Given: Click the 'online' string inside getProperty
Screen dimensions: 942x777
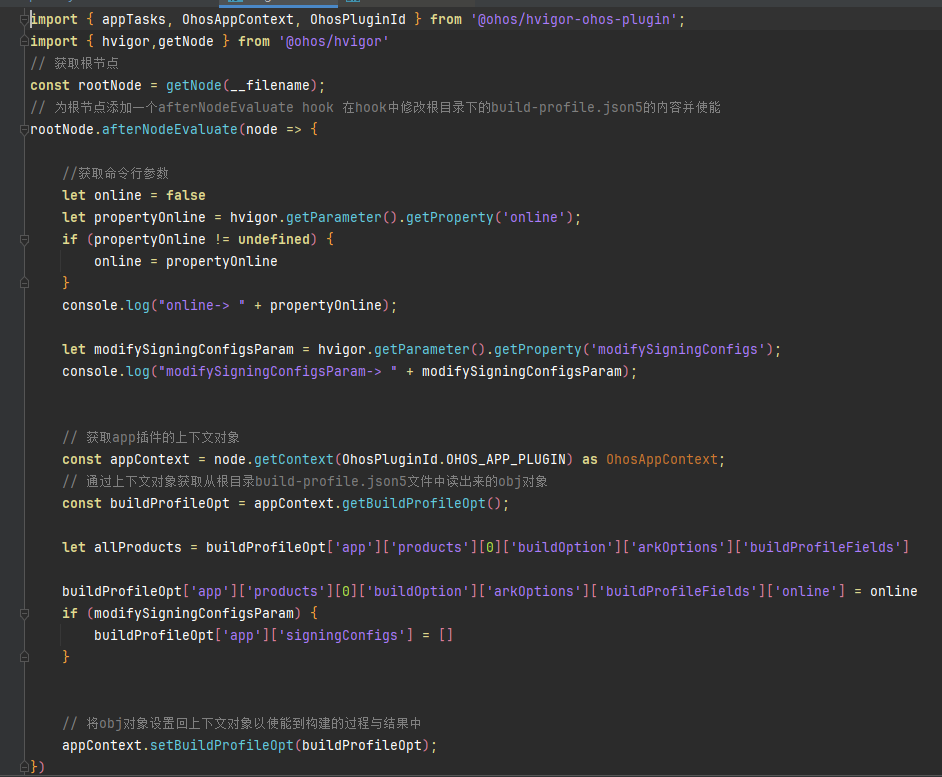Looking at the screenshot, I should [533, 217].
